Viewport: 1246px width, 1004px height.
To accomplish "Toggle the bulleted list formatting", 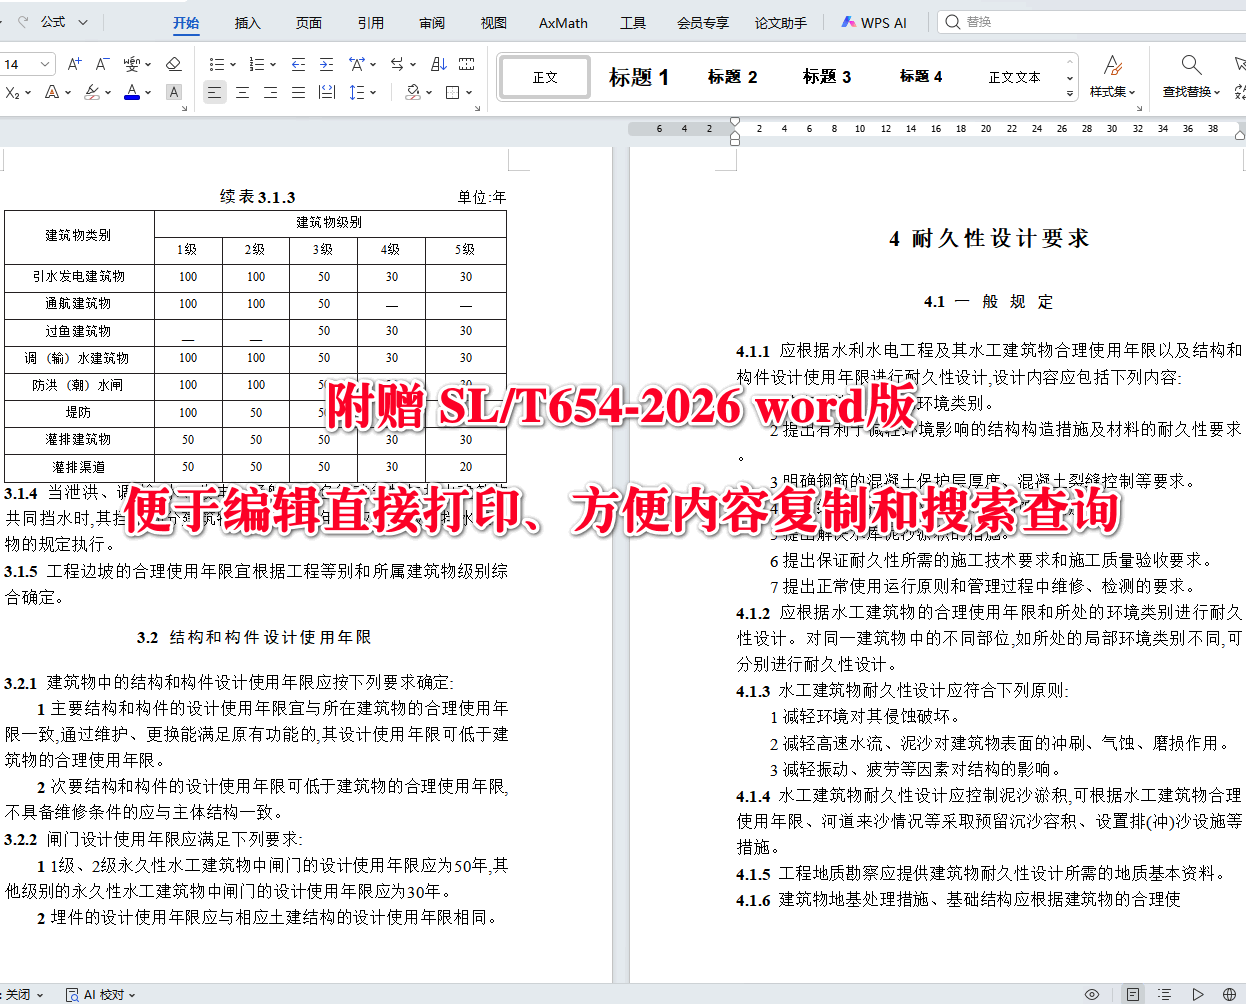I will tap(218, 64).
